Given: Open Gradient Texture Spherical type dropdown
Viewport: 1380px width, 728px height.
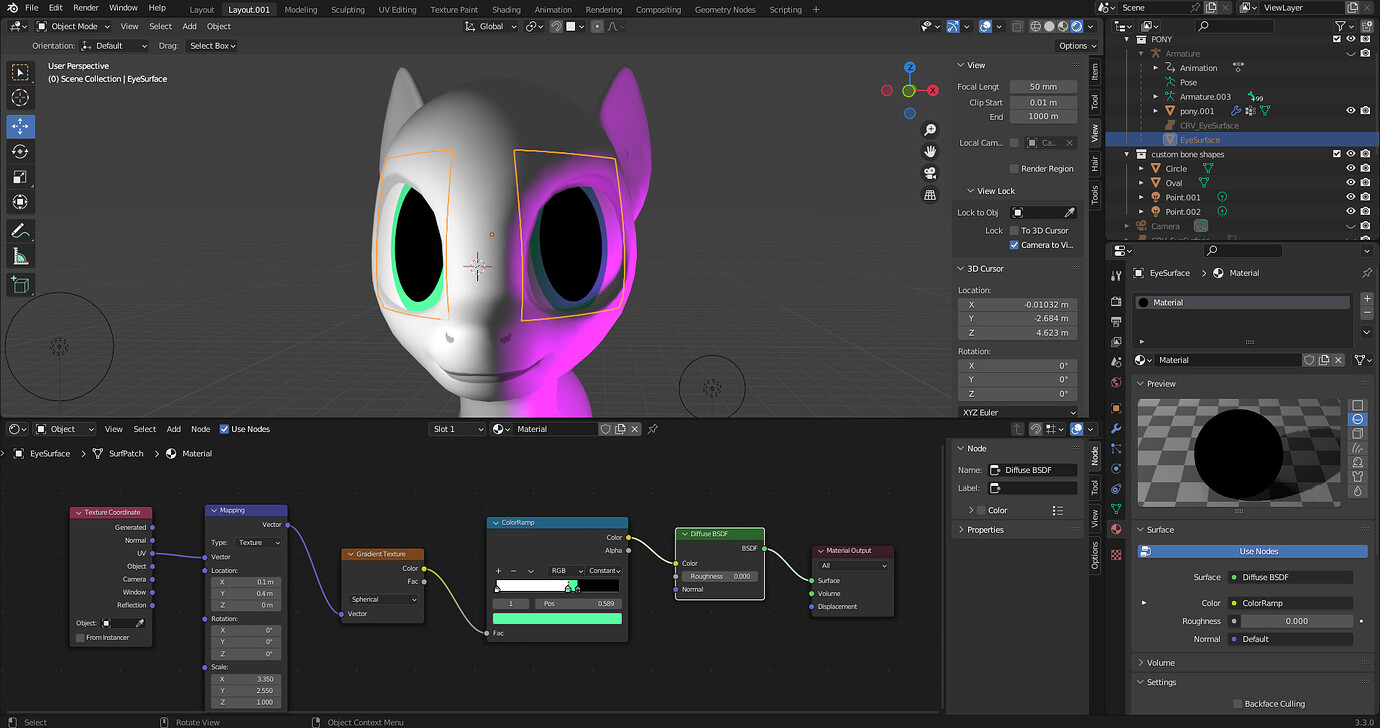Looking at the screenshot, I should pos(384,600).
